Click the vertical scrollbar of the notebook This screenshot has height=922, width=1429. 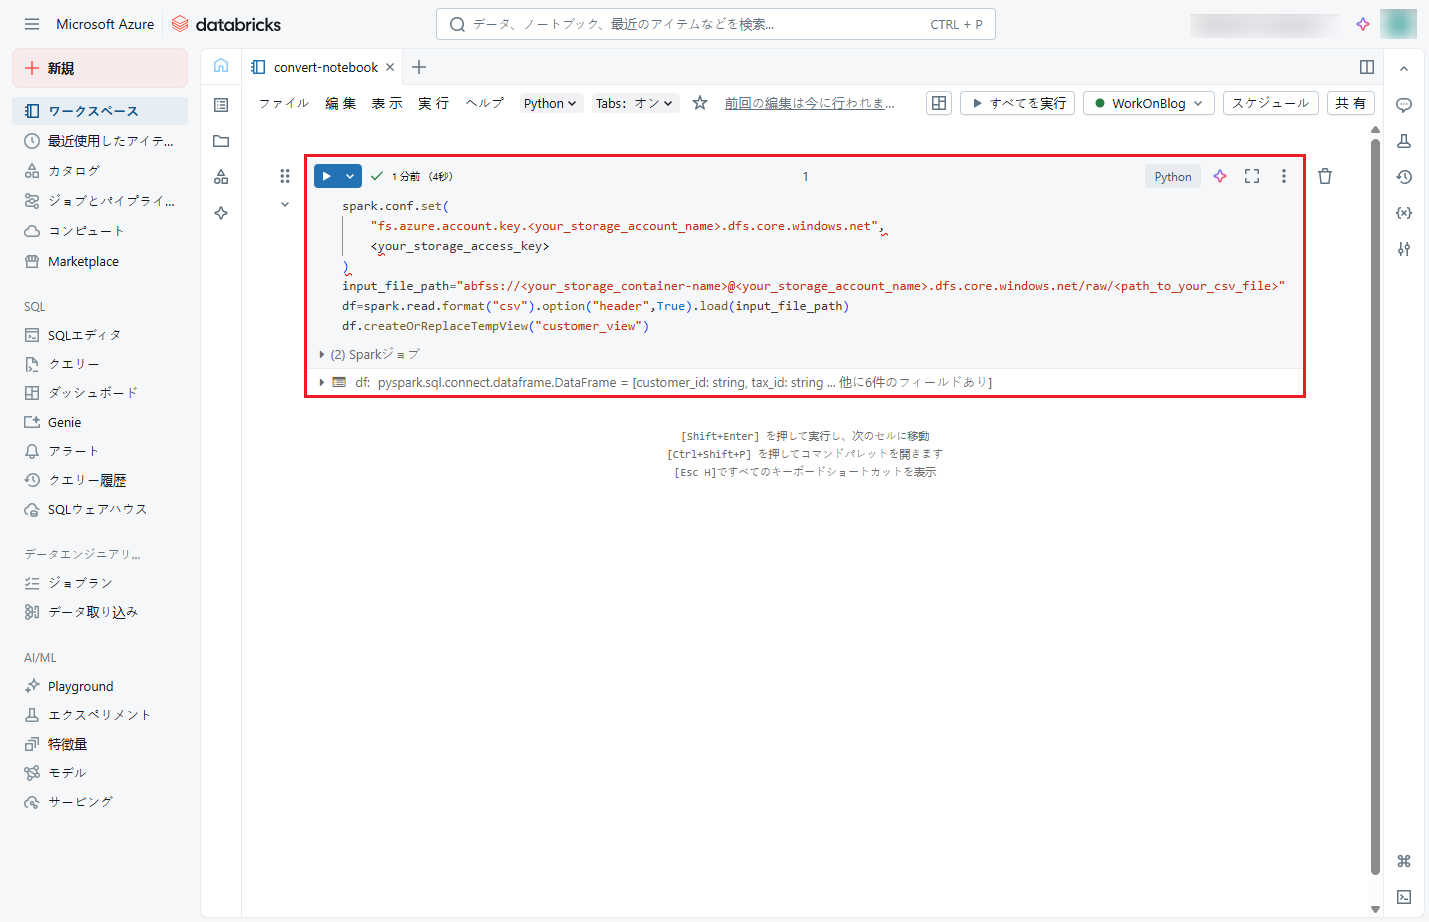point(1375,500)
